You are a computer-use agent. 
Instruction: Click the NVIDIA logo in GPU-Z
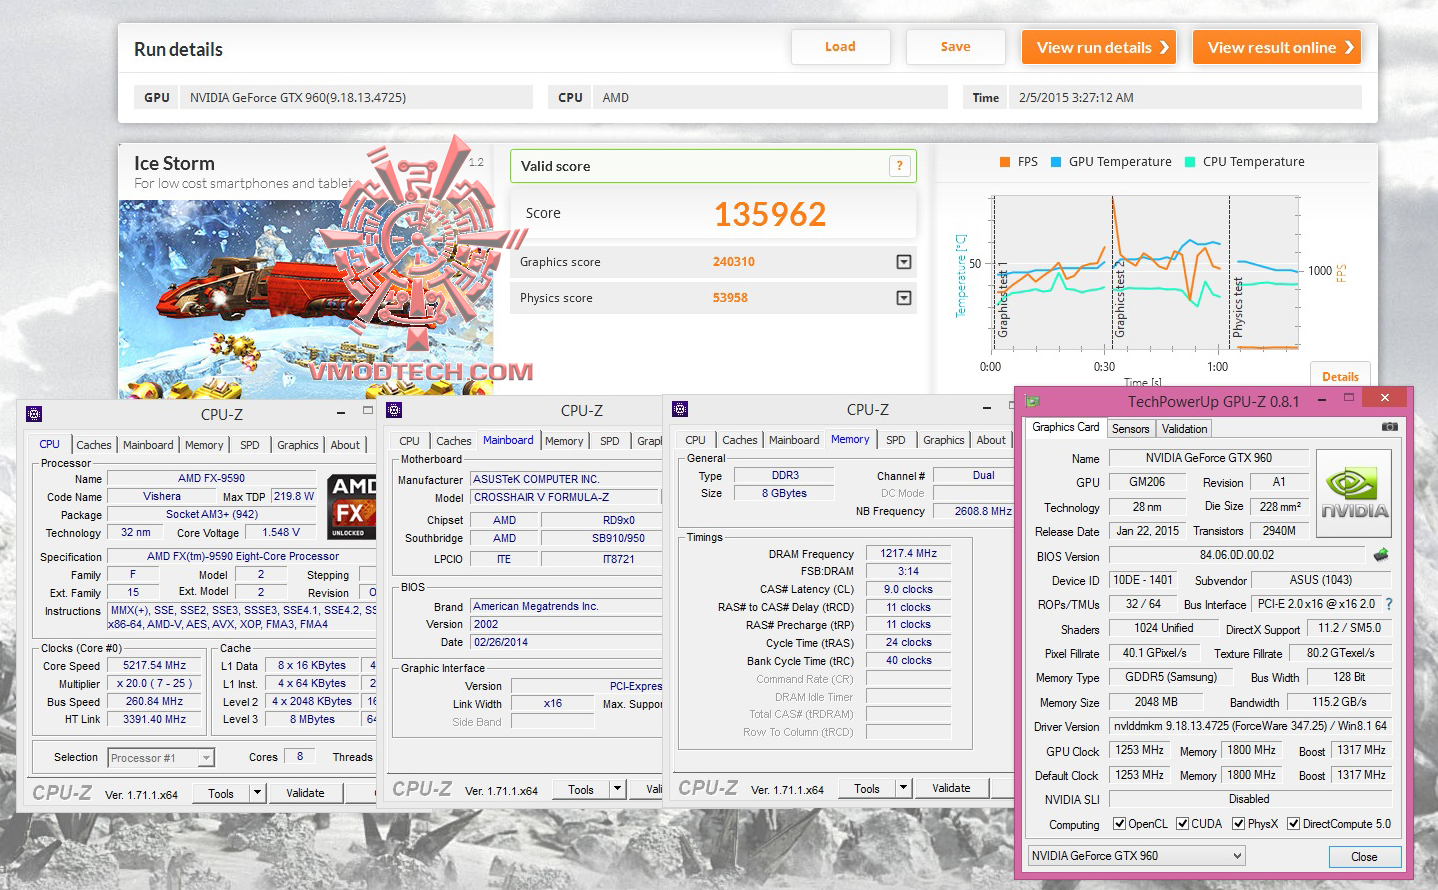tap(1354, 496)
